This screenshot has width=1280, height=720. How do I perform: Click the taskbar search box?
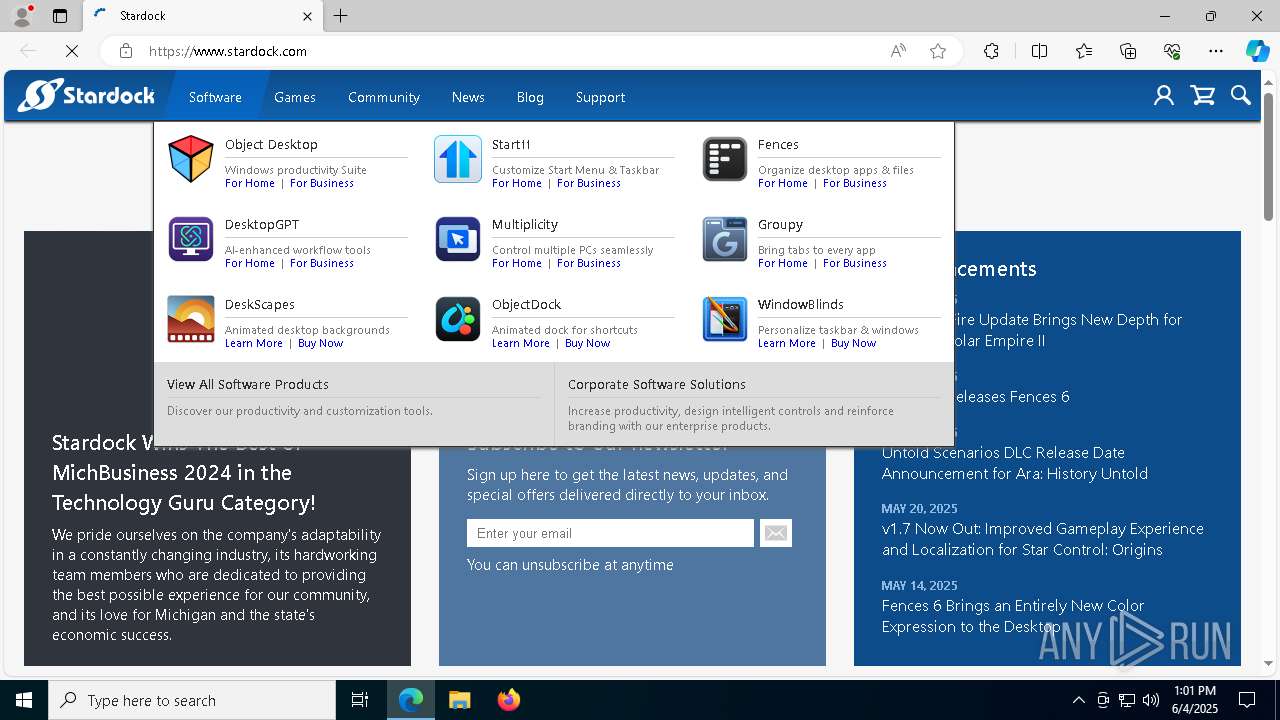[x=192, y=700]
